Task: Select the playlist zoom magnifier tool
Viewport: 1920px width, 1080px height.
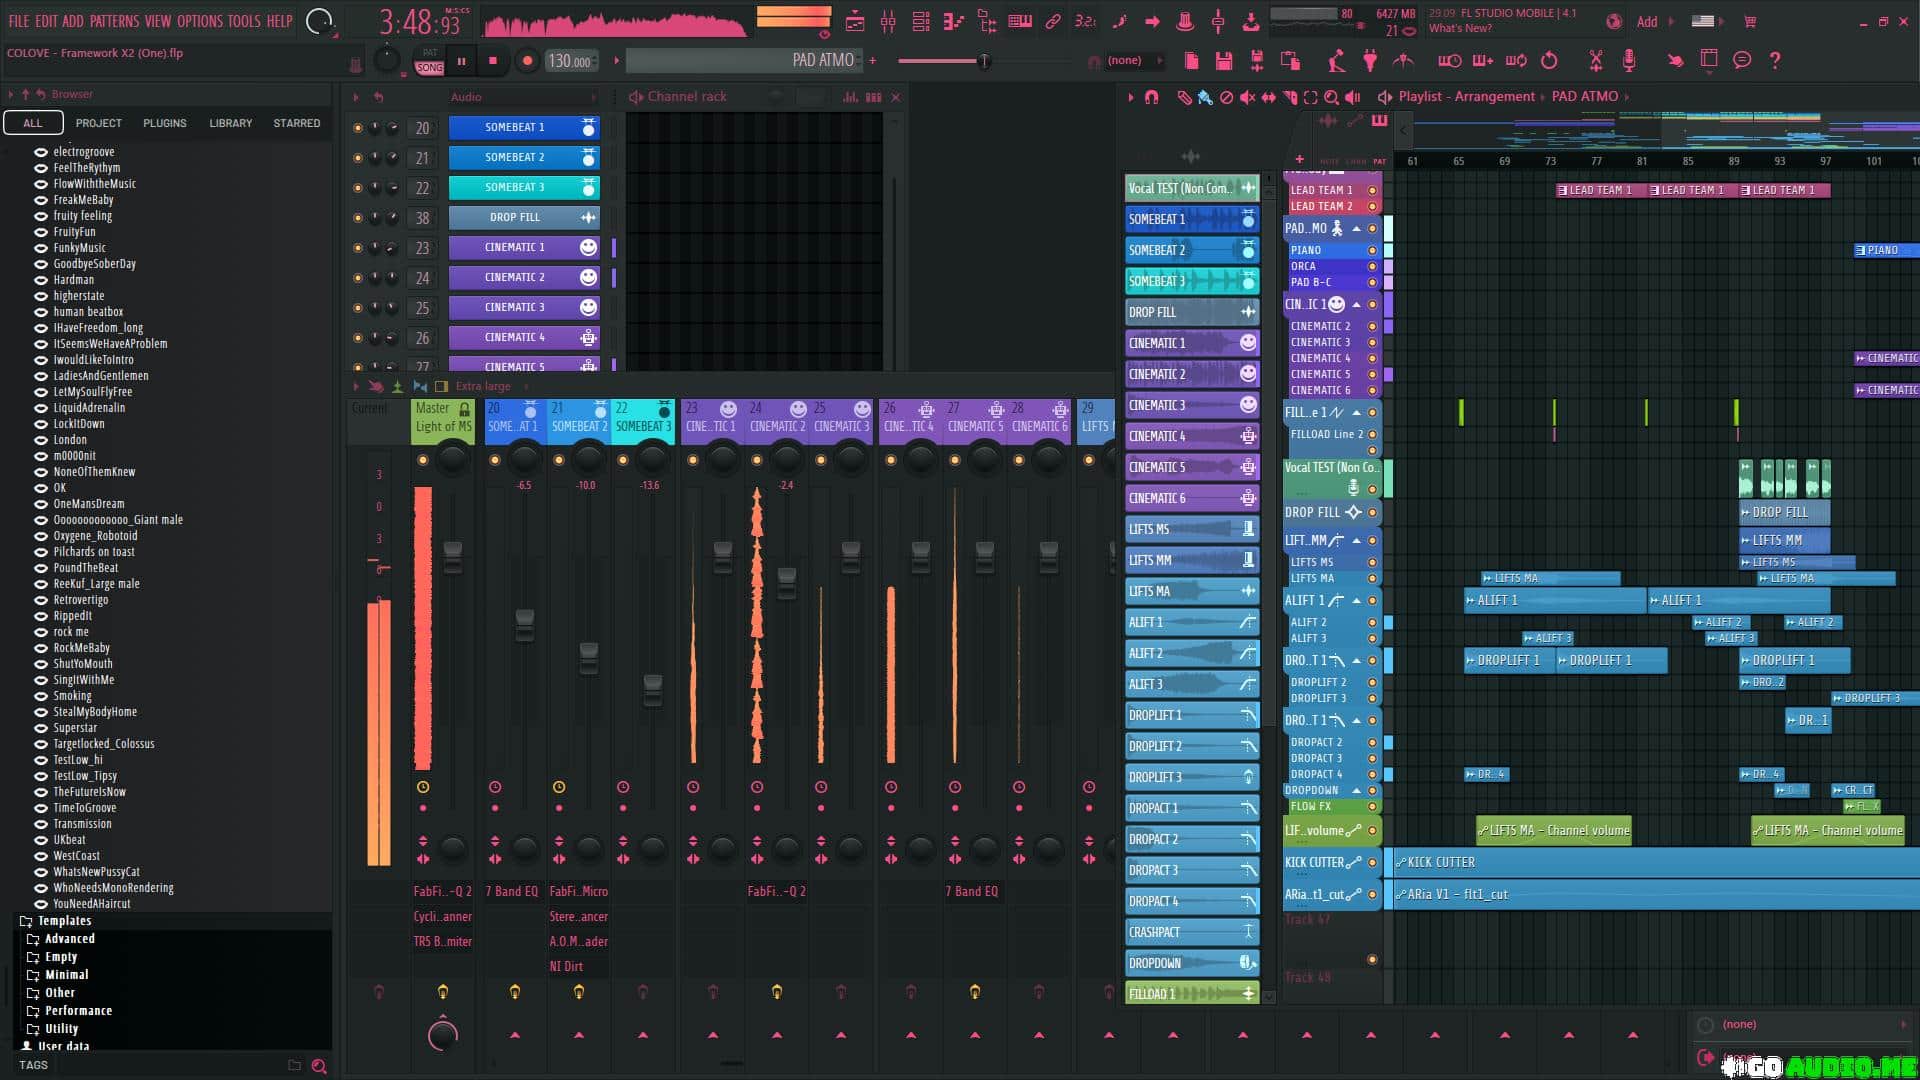Action: (1331, 97)
